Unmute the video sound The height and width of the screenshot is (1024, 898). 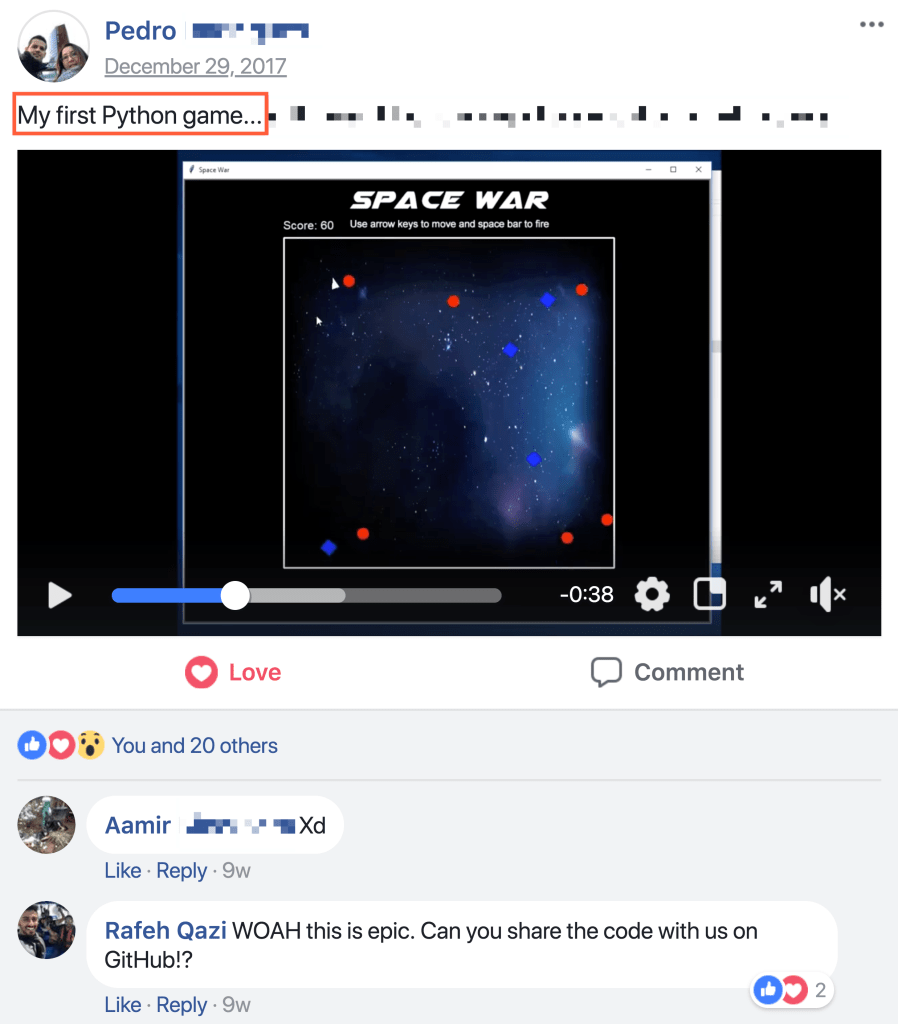(827, 594)
